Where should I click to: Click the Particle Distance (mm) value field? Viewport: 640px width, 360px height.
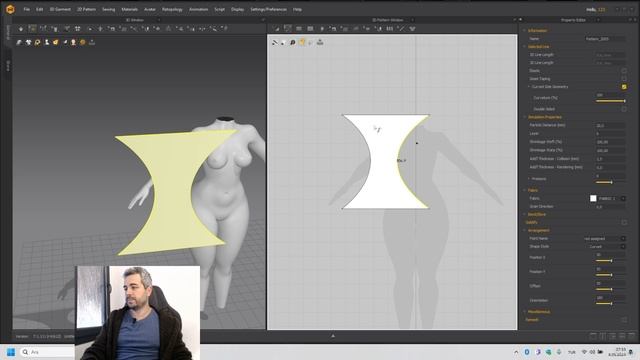610,125
